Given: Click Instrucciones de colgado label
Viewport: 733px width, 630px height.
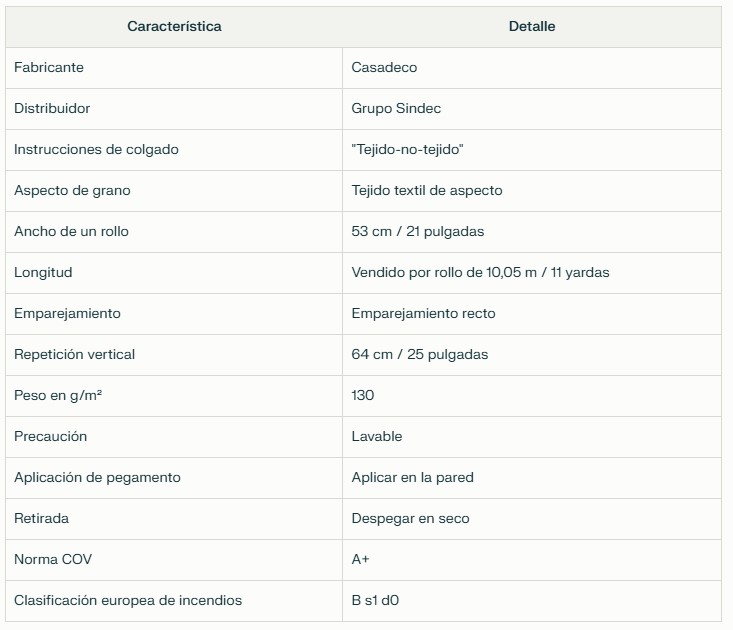Looking at the screenshot, I should click(96, 150).
